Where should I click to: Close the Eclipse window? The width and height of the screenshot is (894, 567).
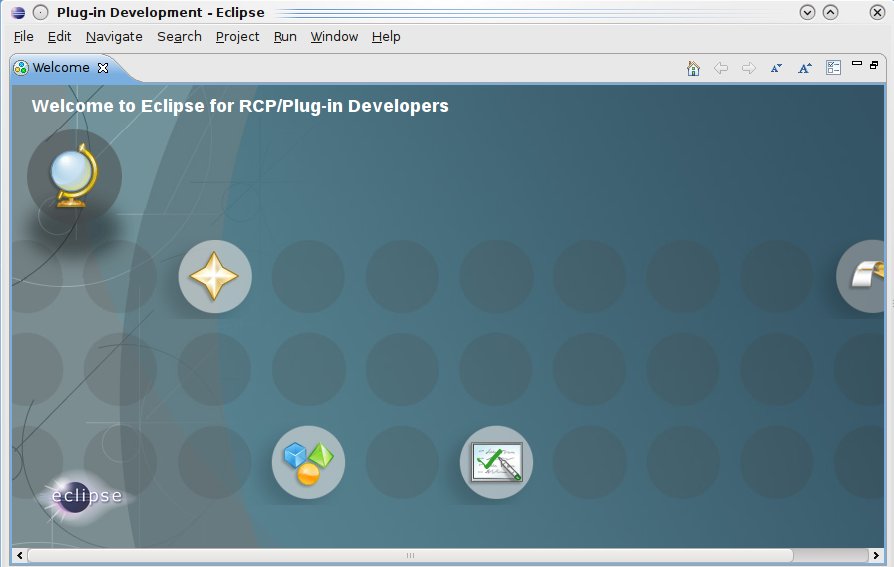877,13
